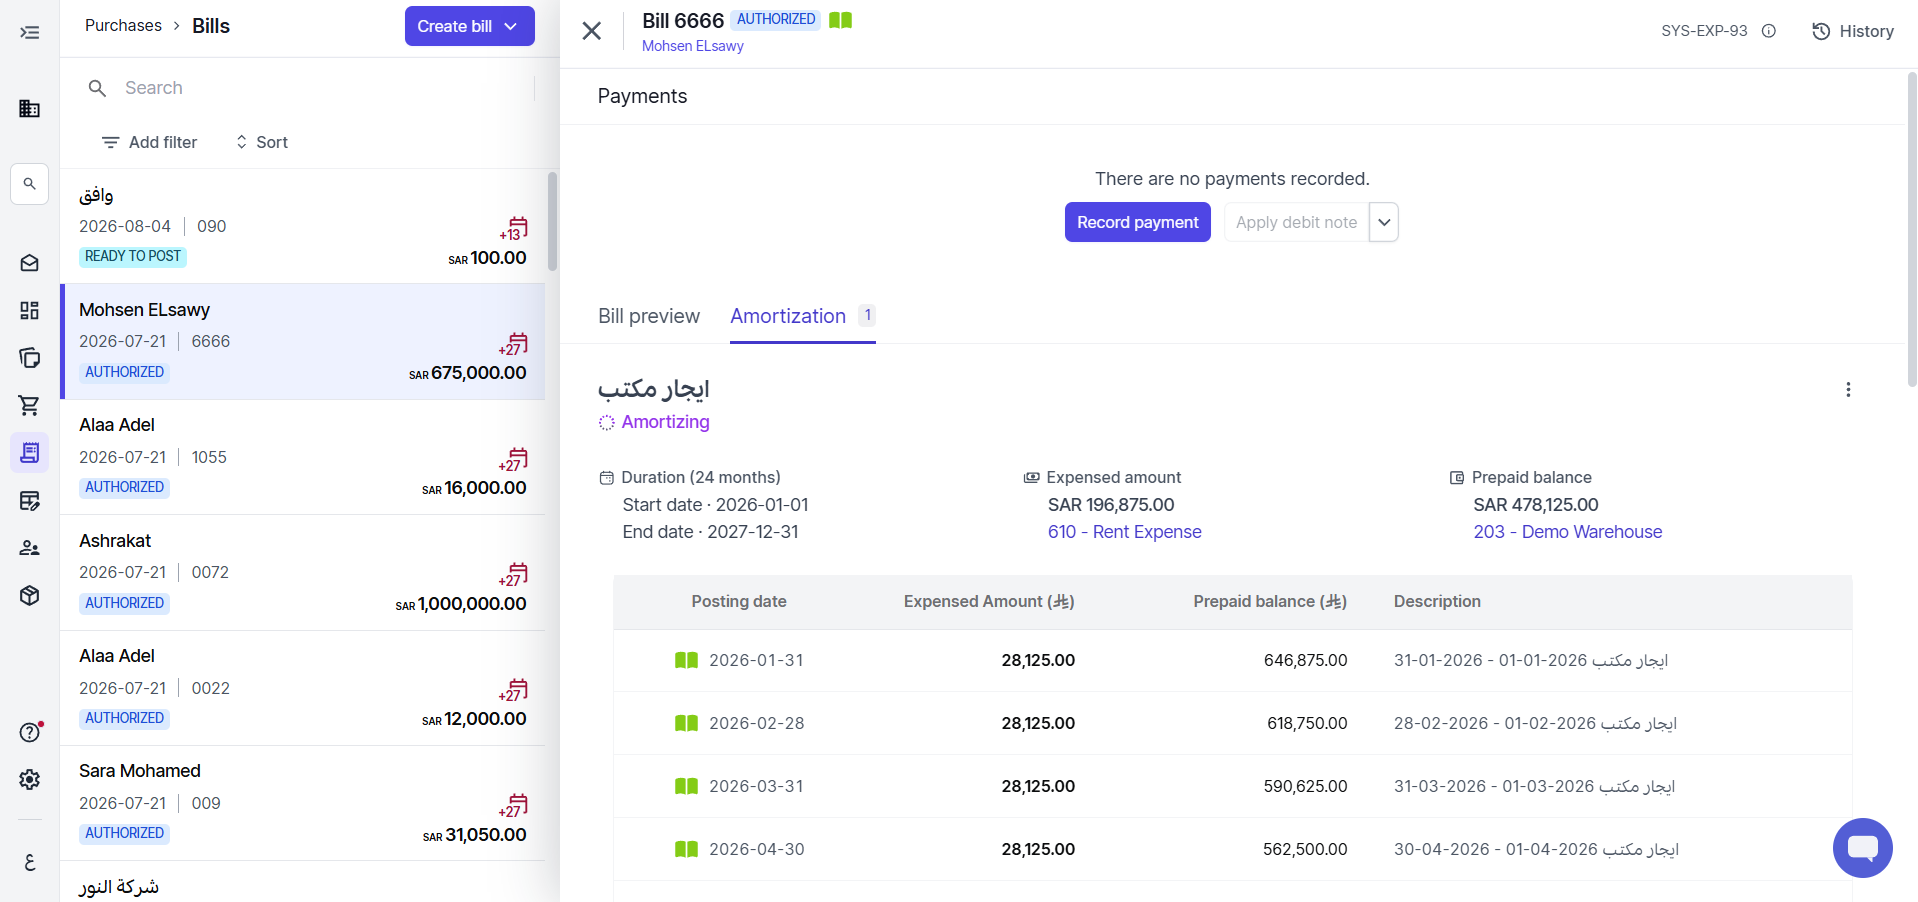Image resolution: width=1918 pixels, height=902 pixels.
Task: Open the shopping cart sidebar icon
Action: [x=29, y=405]
